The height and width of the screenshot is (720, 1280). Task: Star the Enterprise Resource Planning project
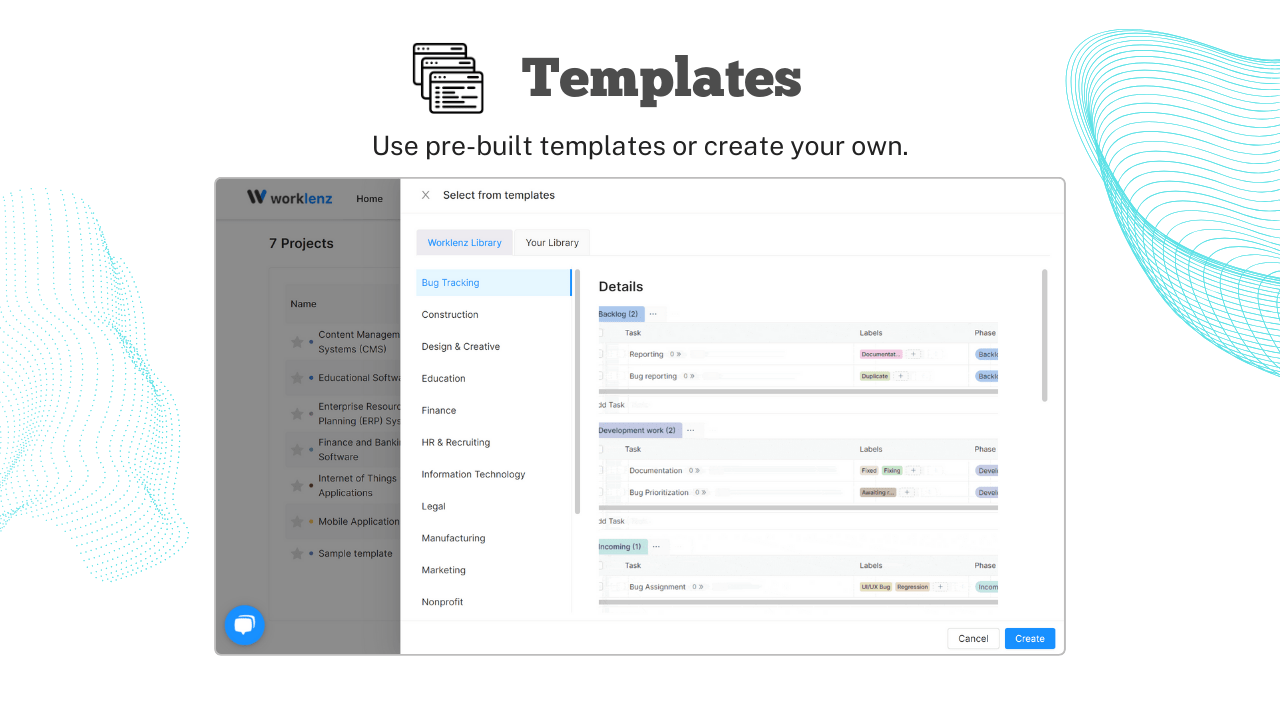[x=296, y=414]
